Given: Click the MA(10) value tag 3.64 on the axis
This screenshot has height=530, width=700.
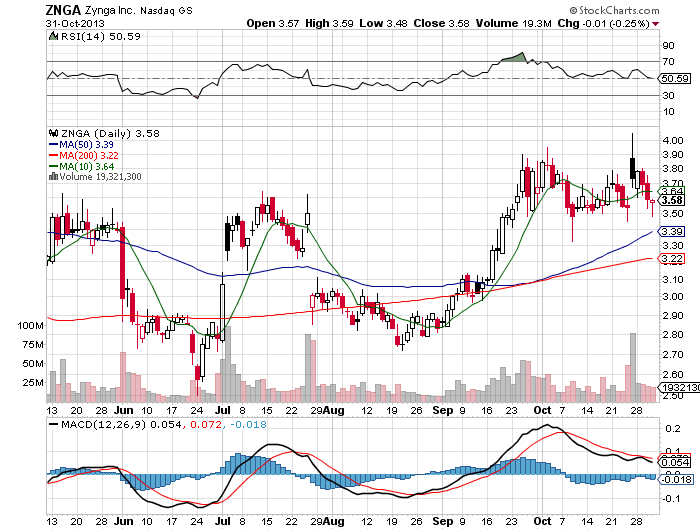Looking at the screenshot, I should 672,191.
